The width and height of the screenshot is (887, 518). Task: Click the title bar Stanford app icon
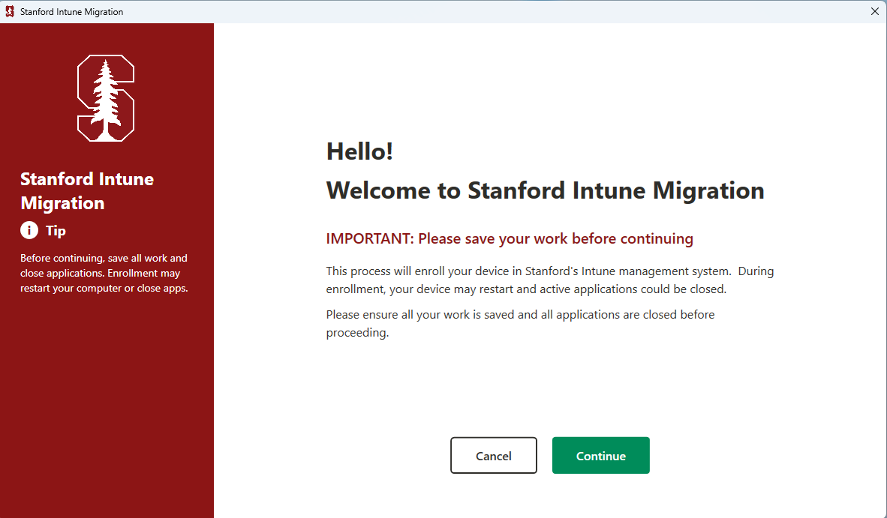tap(10, 10)
